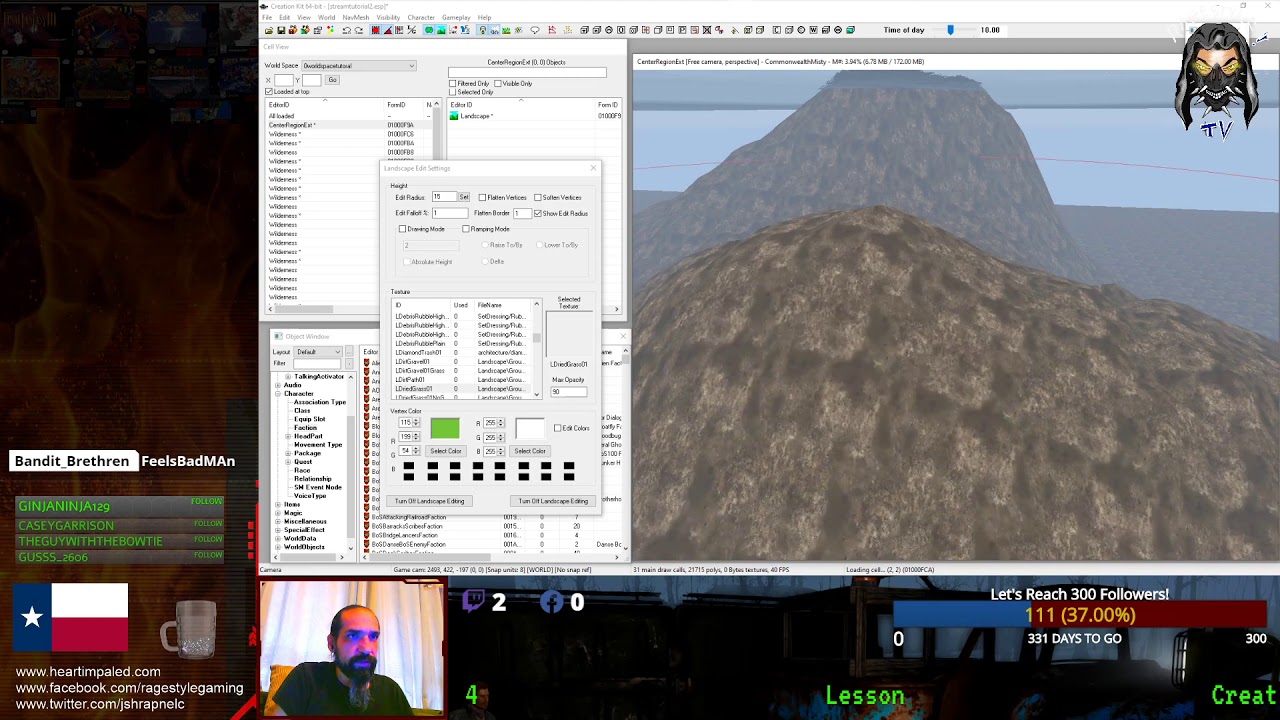
Task: Open the NavMesh menu
Action: coord(355,18)
